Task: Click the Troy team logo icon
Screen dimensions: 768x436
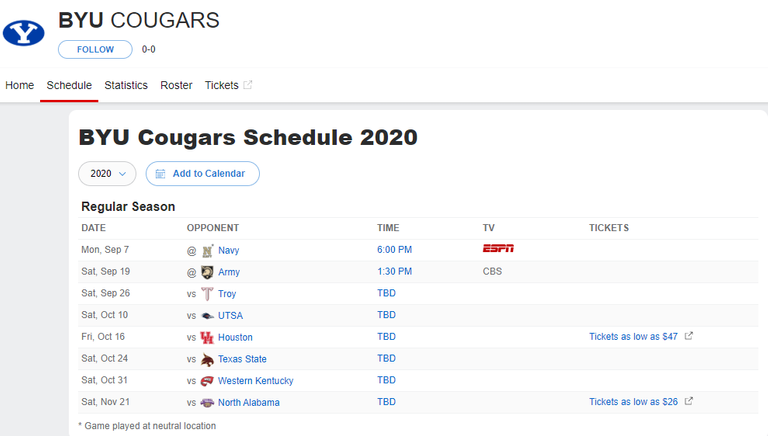Action: tap(207, 293)
